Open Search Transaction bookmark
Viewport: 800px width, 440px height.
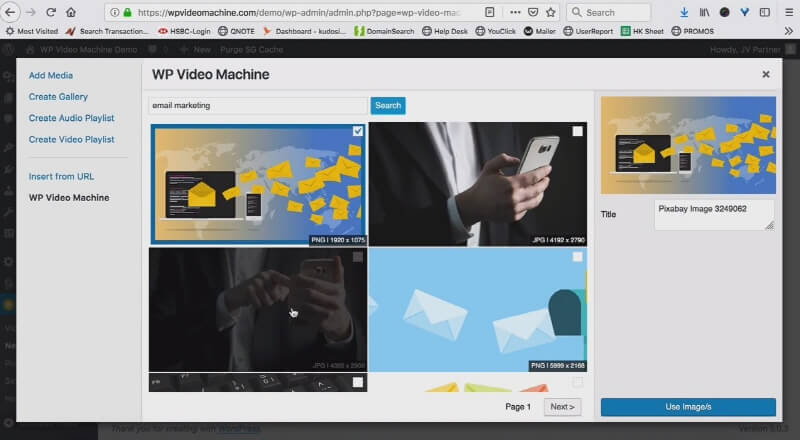coord(107,31)
